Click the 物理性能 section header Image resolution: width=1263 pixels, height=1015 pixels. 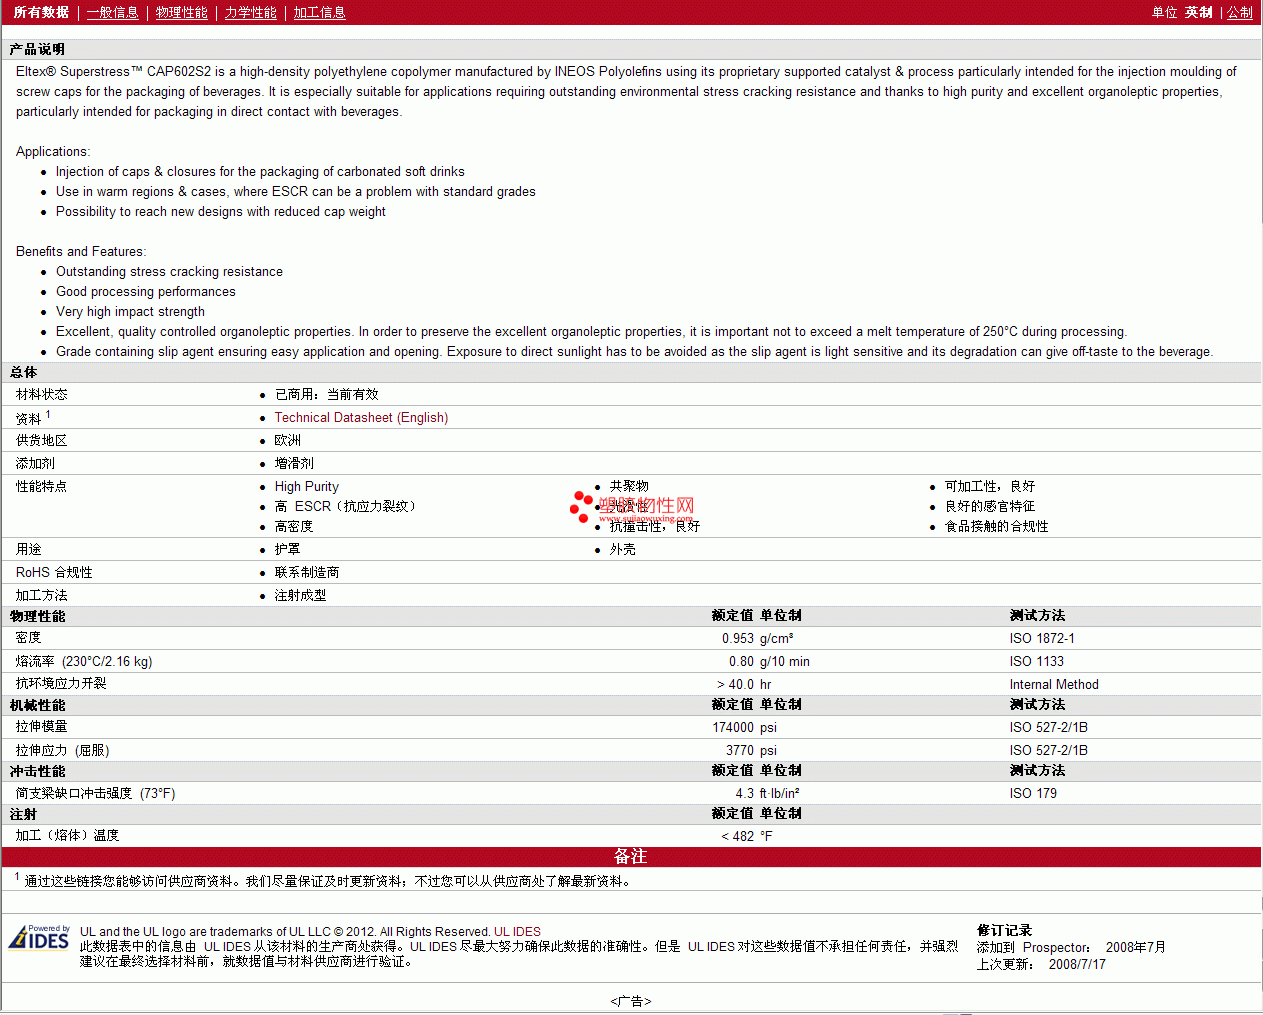37,616
